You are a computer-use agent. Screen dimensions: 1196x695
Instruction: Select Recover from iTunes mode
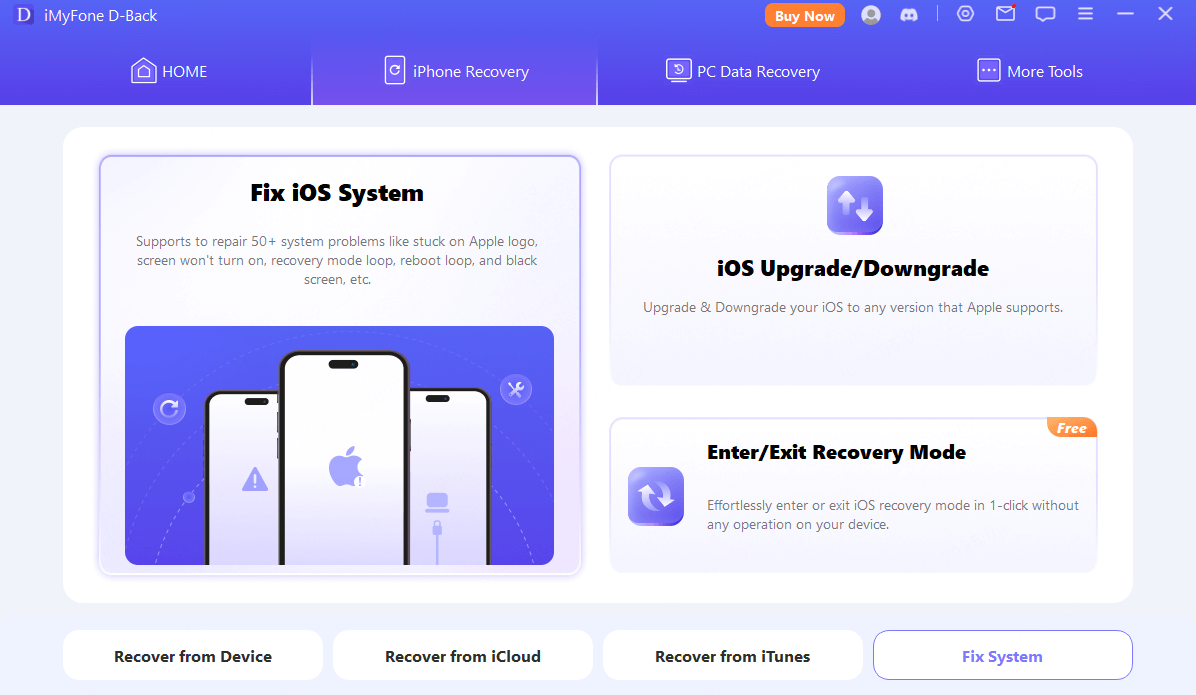point(732,655)
